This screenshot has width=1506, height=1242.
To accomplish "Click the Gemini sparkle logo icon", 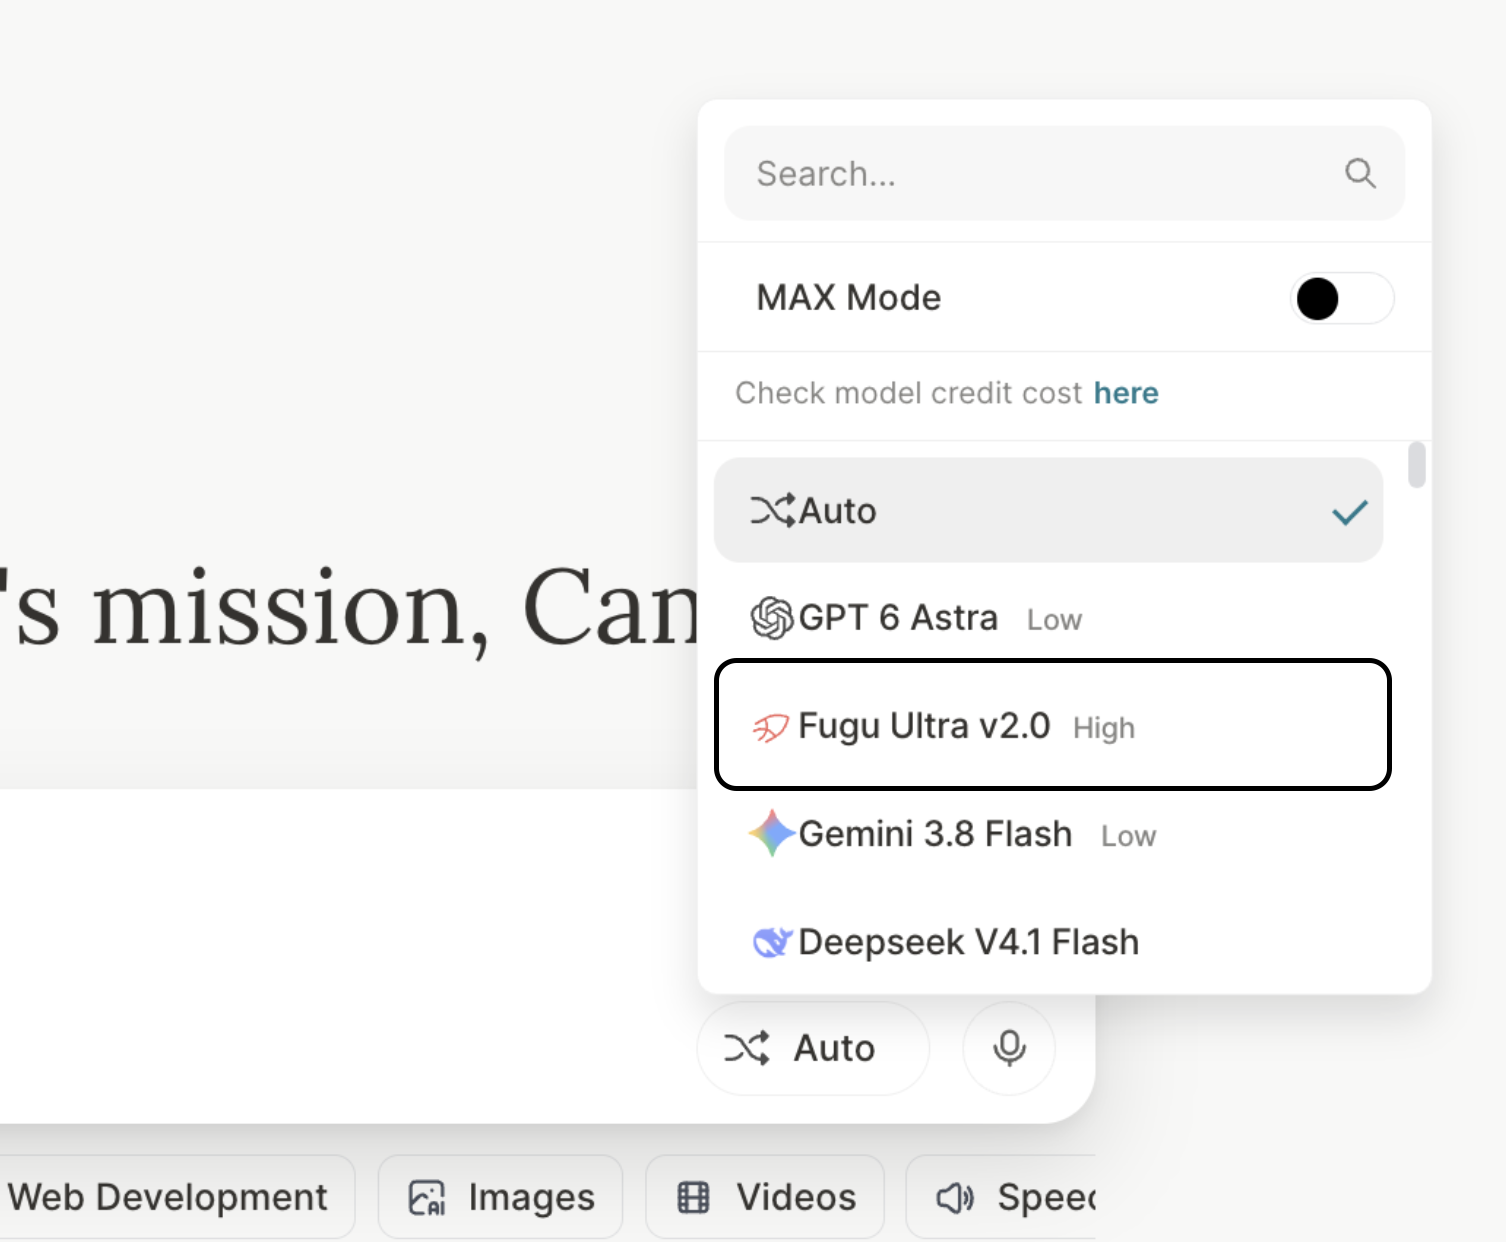I will pos(772,833).
